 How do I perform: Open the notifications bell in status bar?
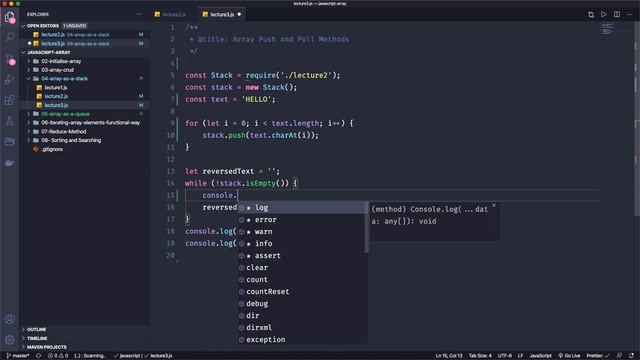click(632, 356)
